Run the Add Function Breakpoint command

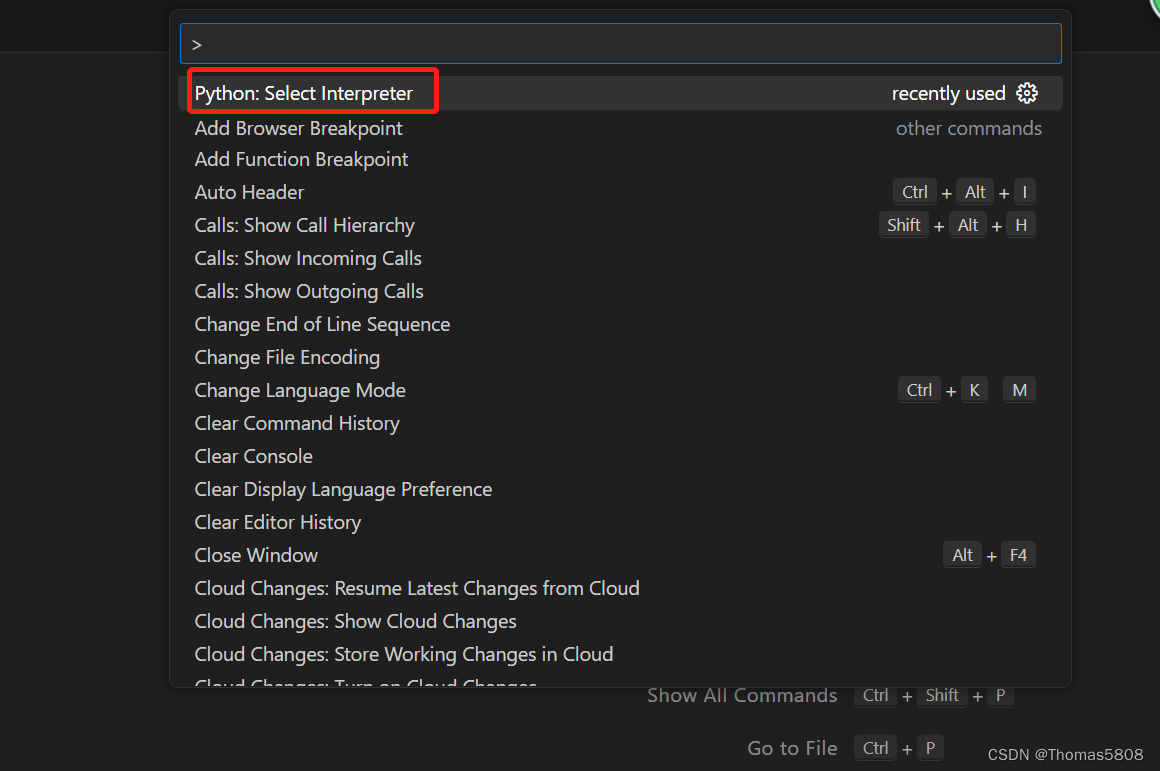click(x=301, y=159)
